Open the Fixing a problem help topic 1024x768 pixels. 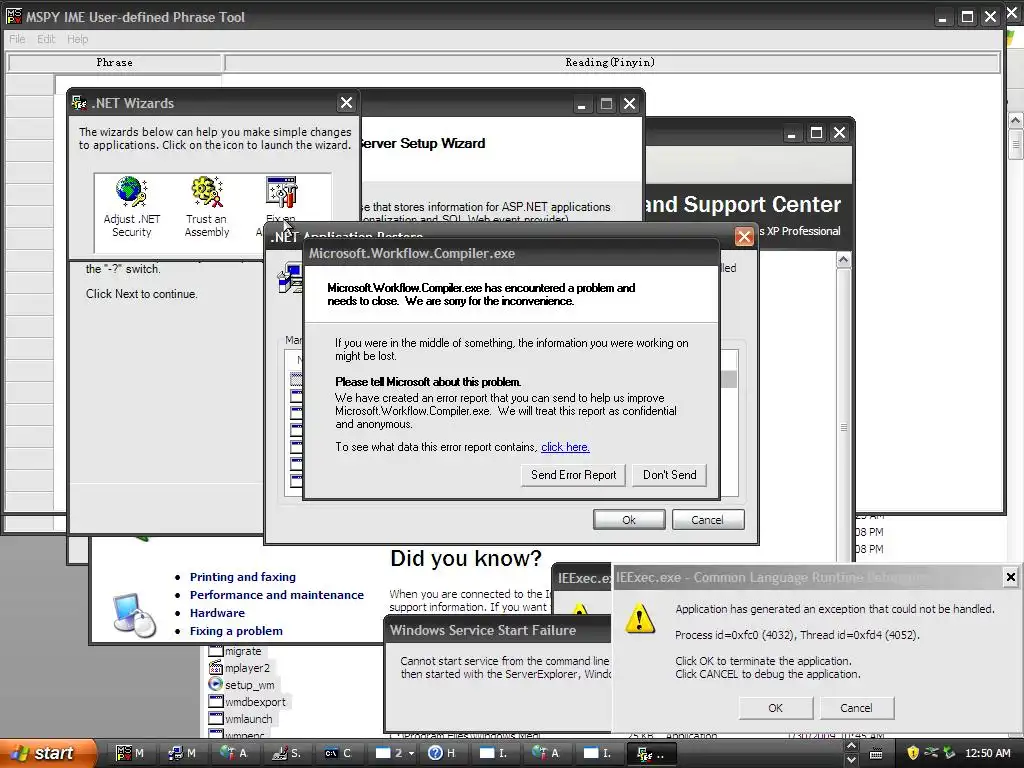[x=236, y=631]
